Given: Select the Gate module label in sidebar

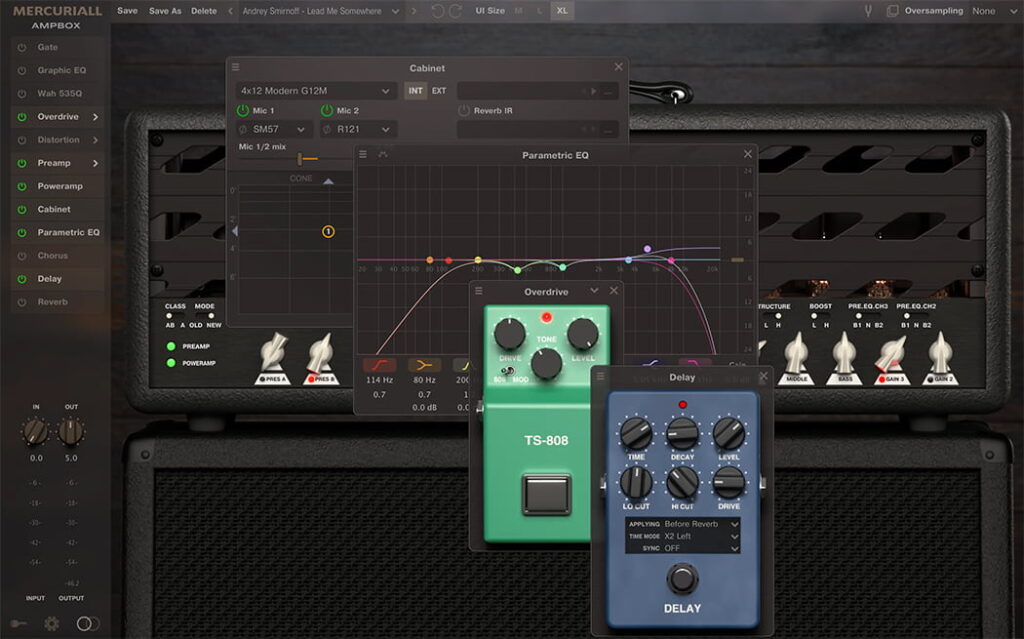Looking at the screenshot, I should (48, 48).
